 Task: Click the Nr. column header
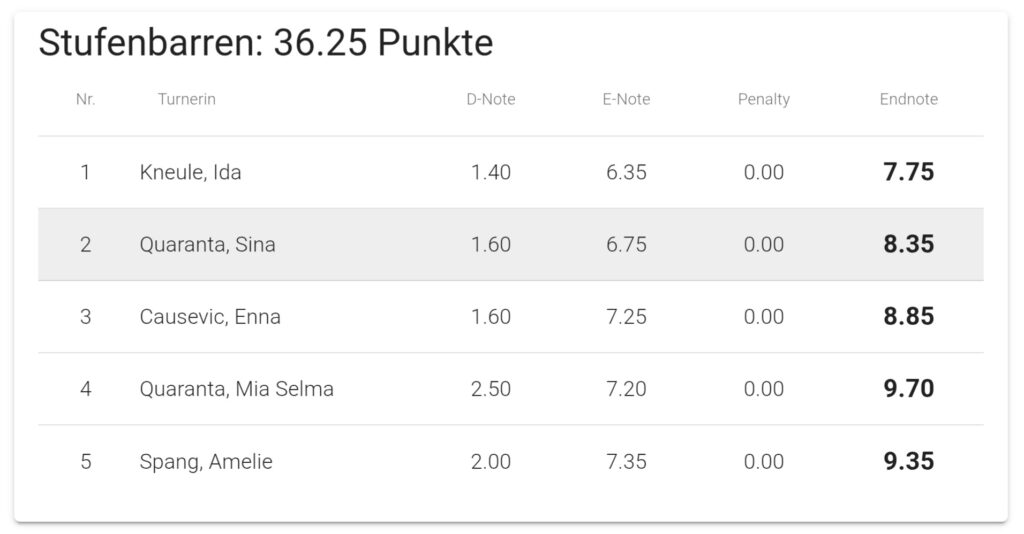click(86, 99)
